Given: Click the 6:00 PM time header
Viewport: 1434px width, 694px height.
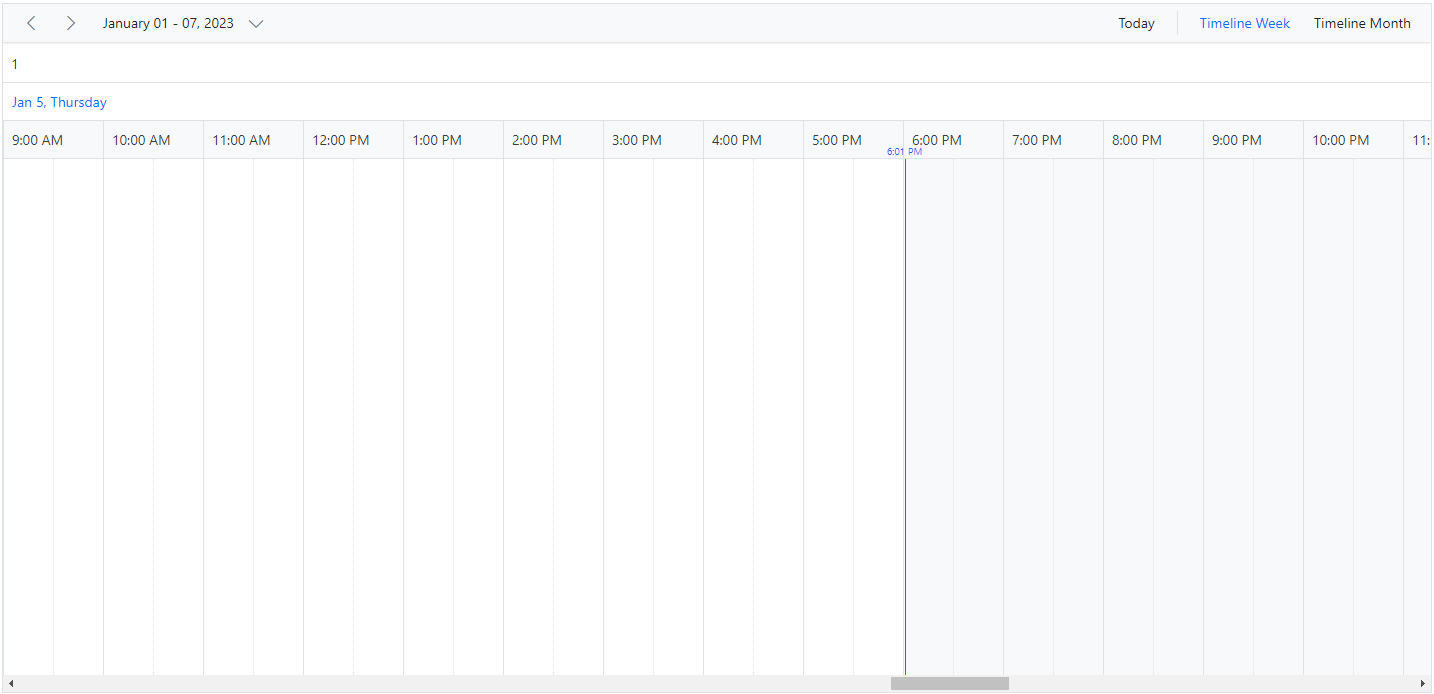Looking at the screenshot, I should pyautogui.click(x=953, y=140).
